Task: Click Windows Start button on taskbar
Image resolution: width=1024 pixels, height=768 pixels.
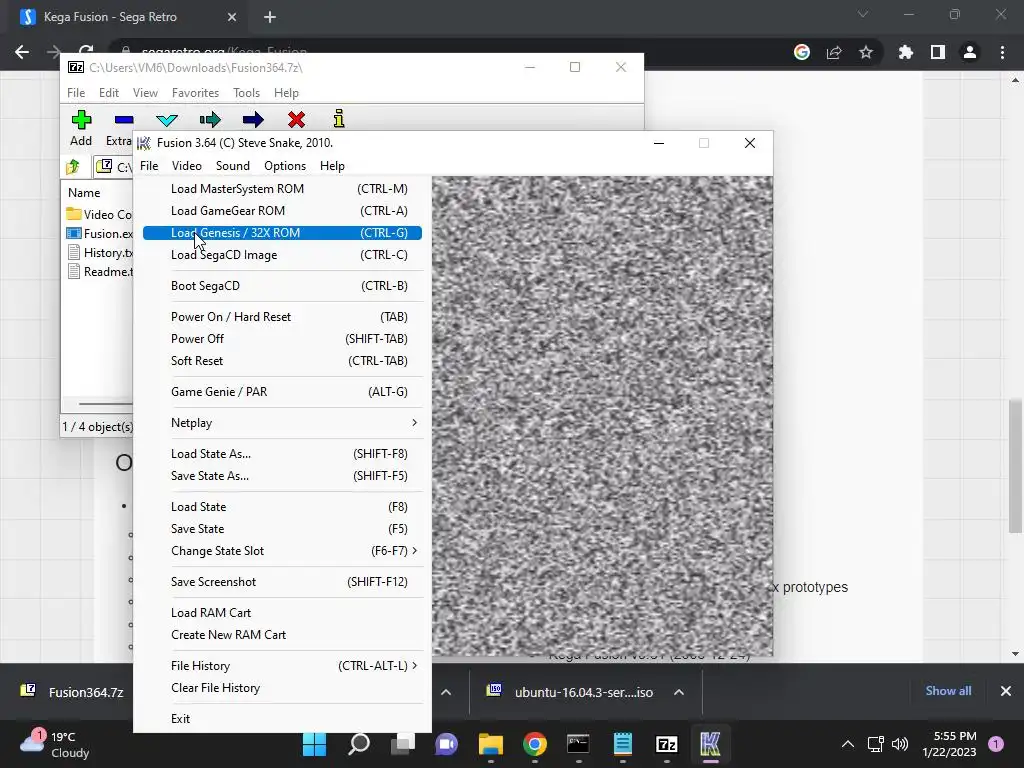Action: pos(314,744)
